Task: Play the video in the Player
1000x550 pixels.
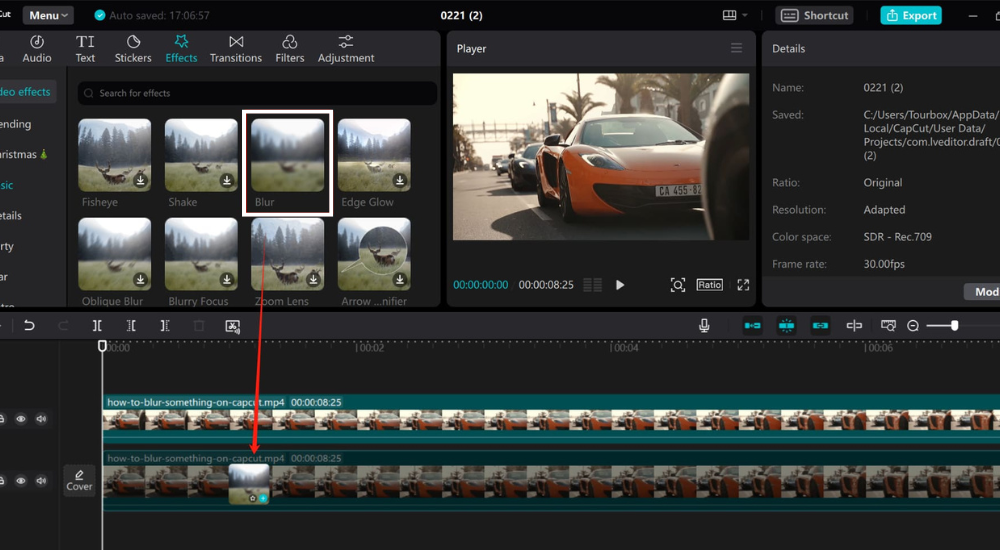Action: (x=620, y=285)
